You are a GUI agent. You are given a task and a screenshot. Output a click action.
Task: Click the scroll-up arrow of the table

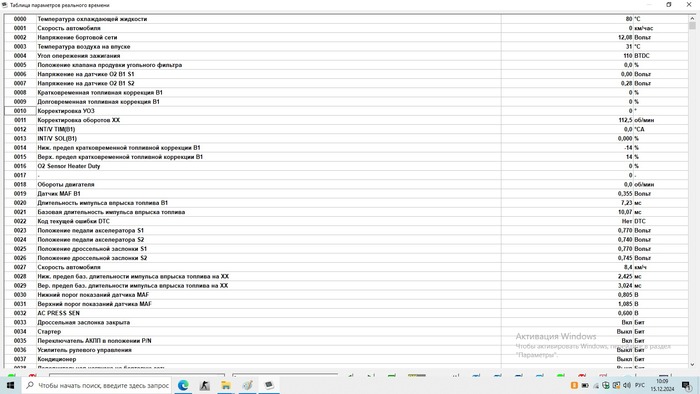point(692,18)
